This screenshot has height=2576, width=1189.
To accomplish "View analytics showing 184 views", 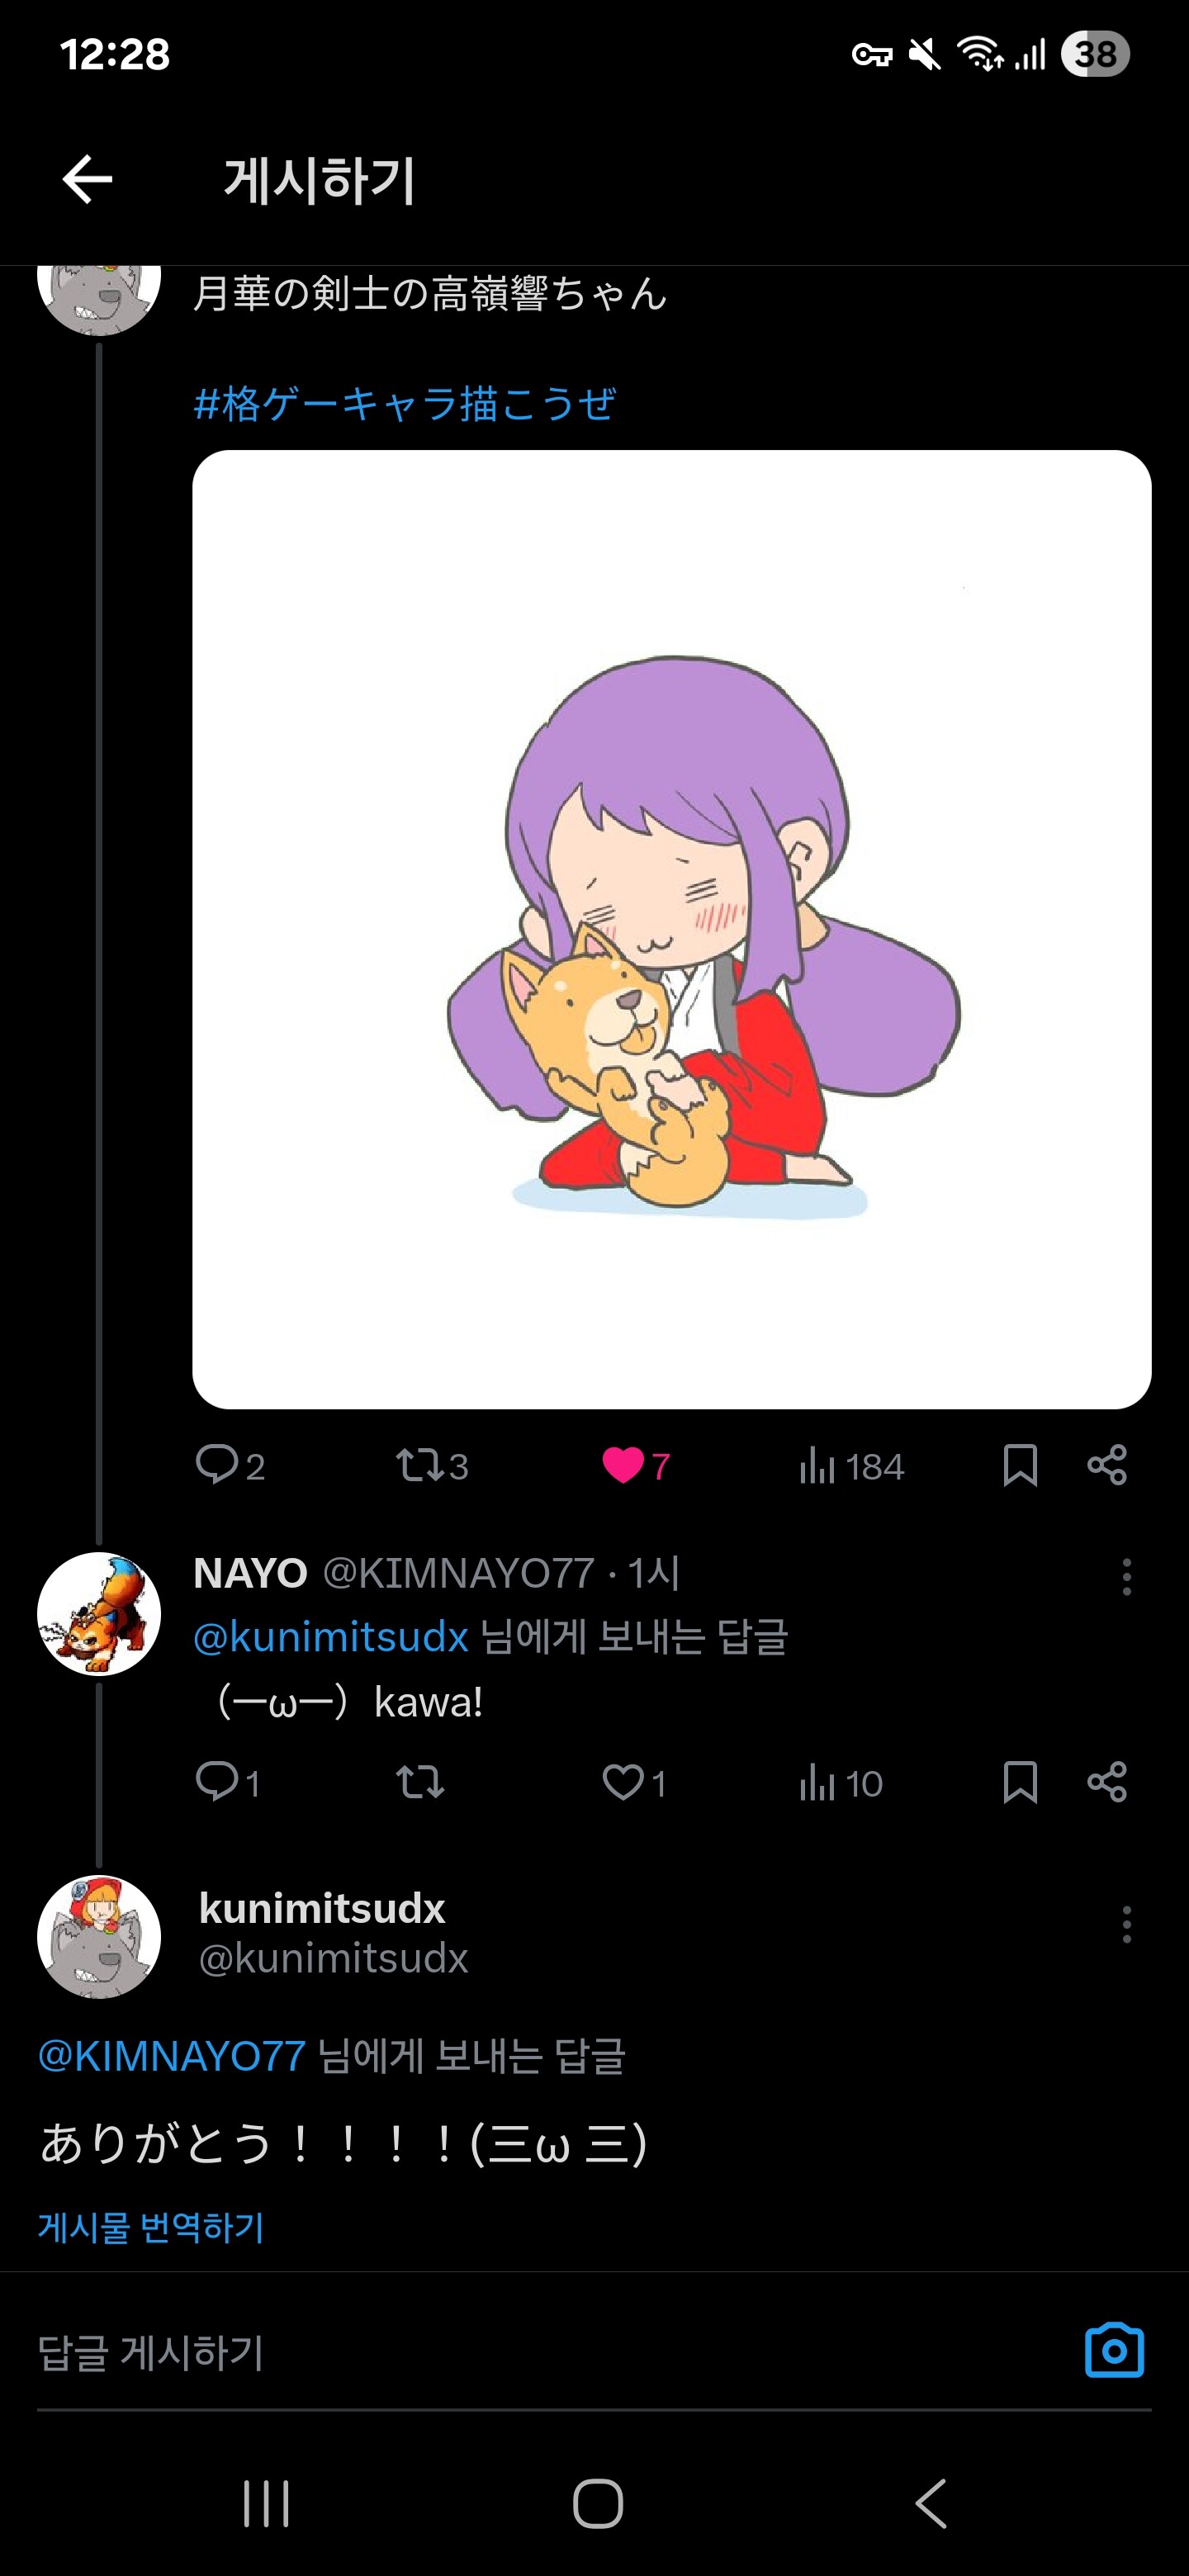I will (x=851, y=1466).
